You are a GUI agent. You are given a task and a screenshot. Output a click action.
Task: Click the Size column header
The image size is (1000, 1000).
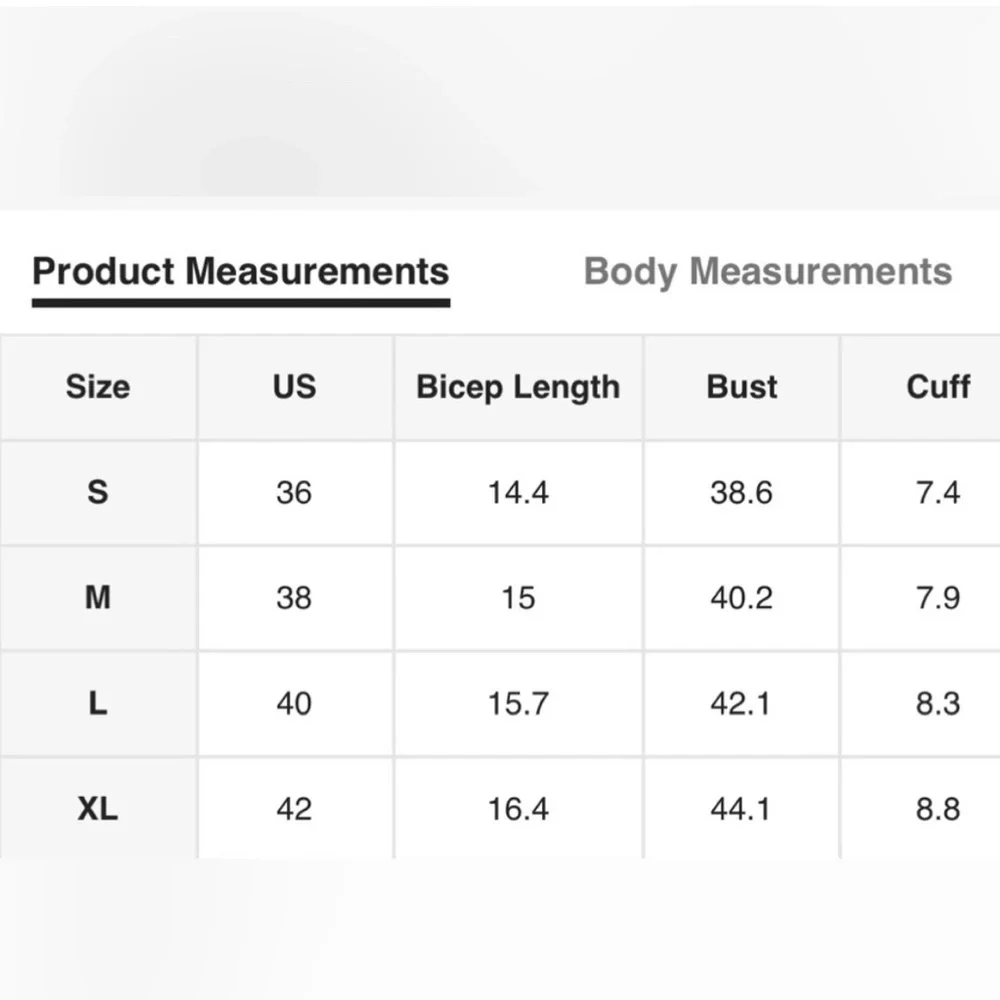[98, 387]
